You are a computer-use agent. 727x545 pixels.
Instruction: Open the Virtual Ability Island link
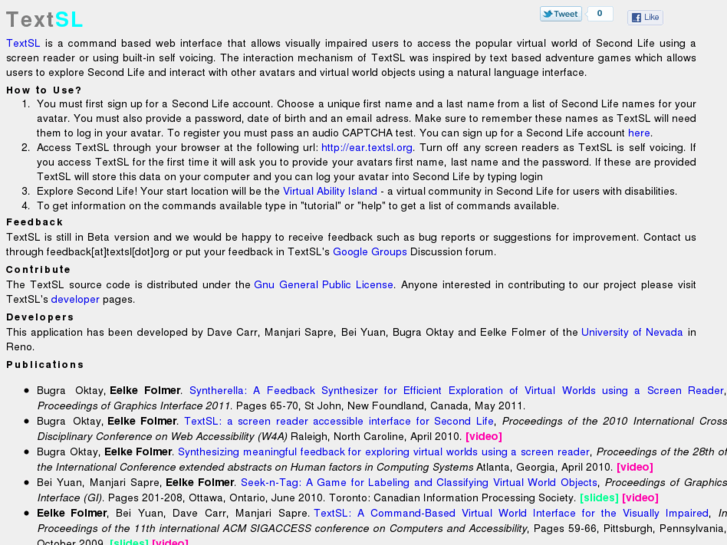(330, 191)
